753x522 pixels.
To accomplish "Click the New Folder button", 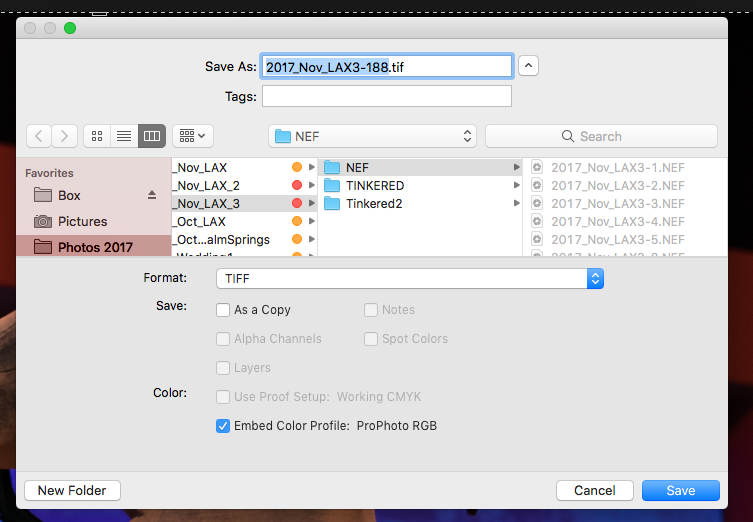I will (x=72, y=490).
